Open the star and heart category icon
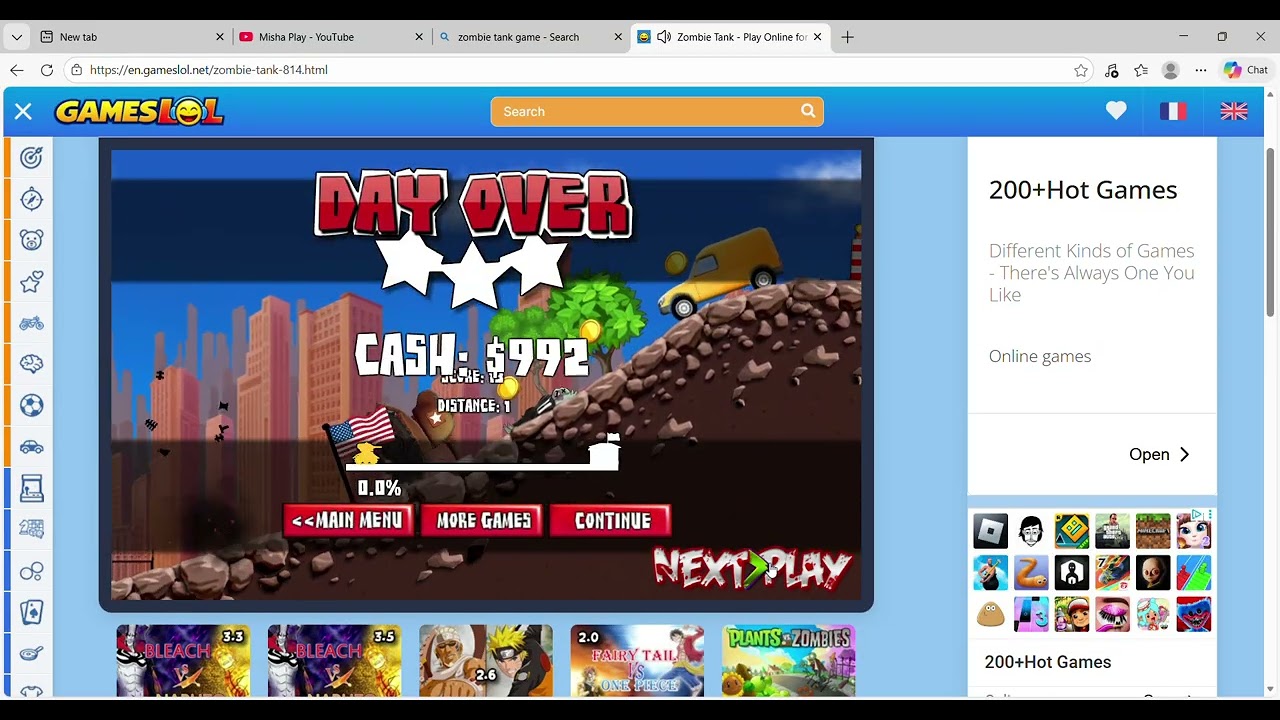 31,282
